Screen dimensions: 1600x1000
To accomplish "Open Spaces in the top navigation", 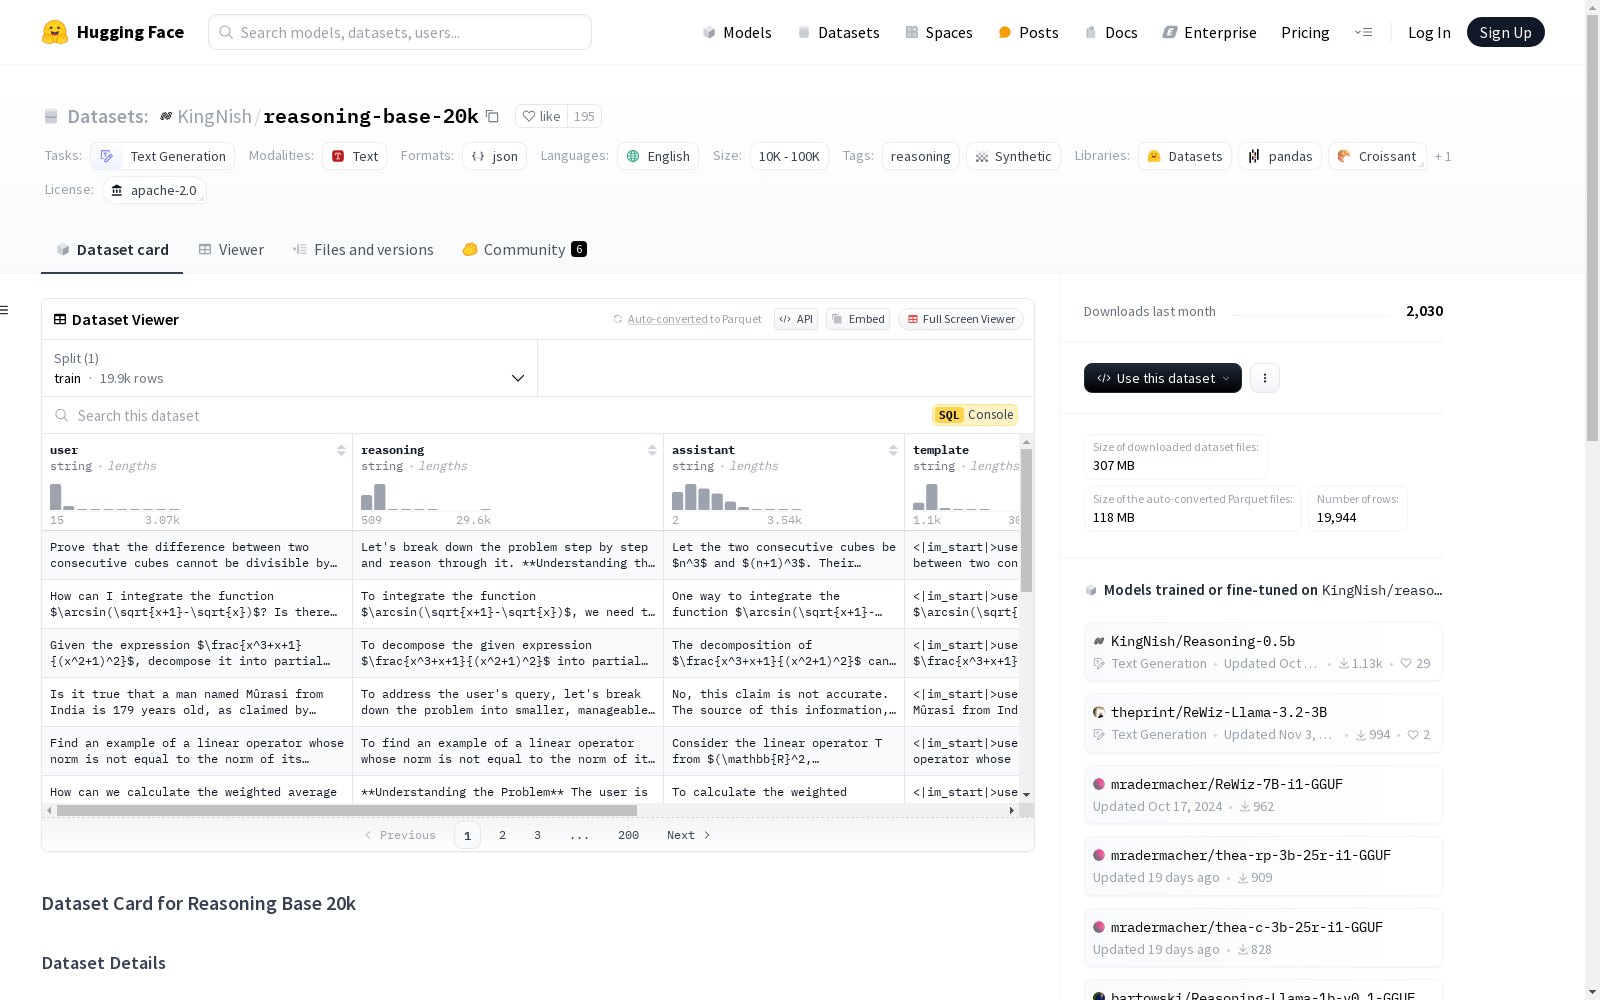I will 939,32.
